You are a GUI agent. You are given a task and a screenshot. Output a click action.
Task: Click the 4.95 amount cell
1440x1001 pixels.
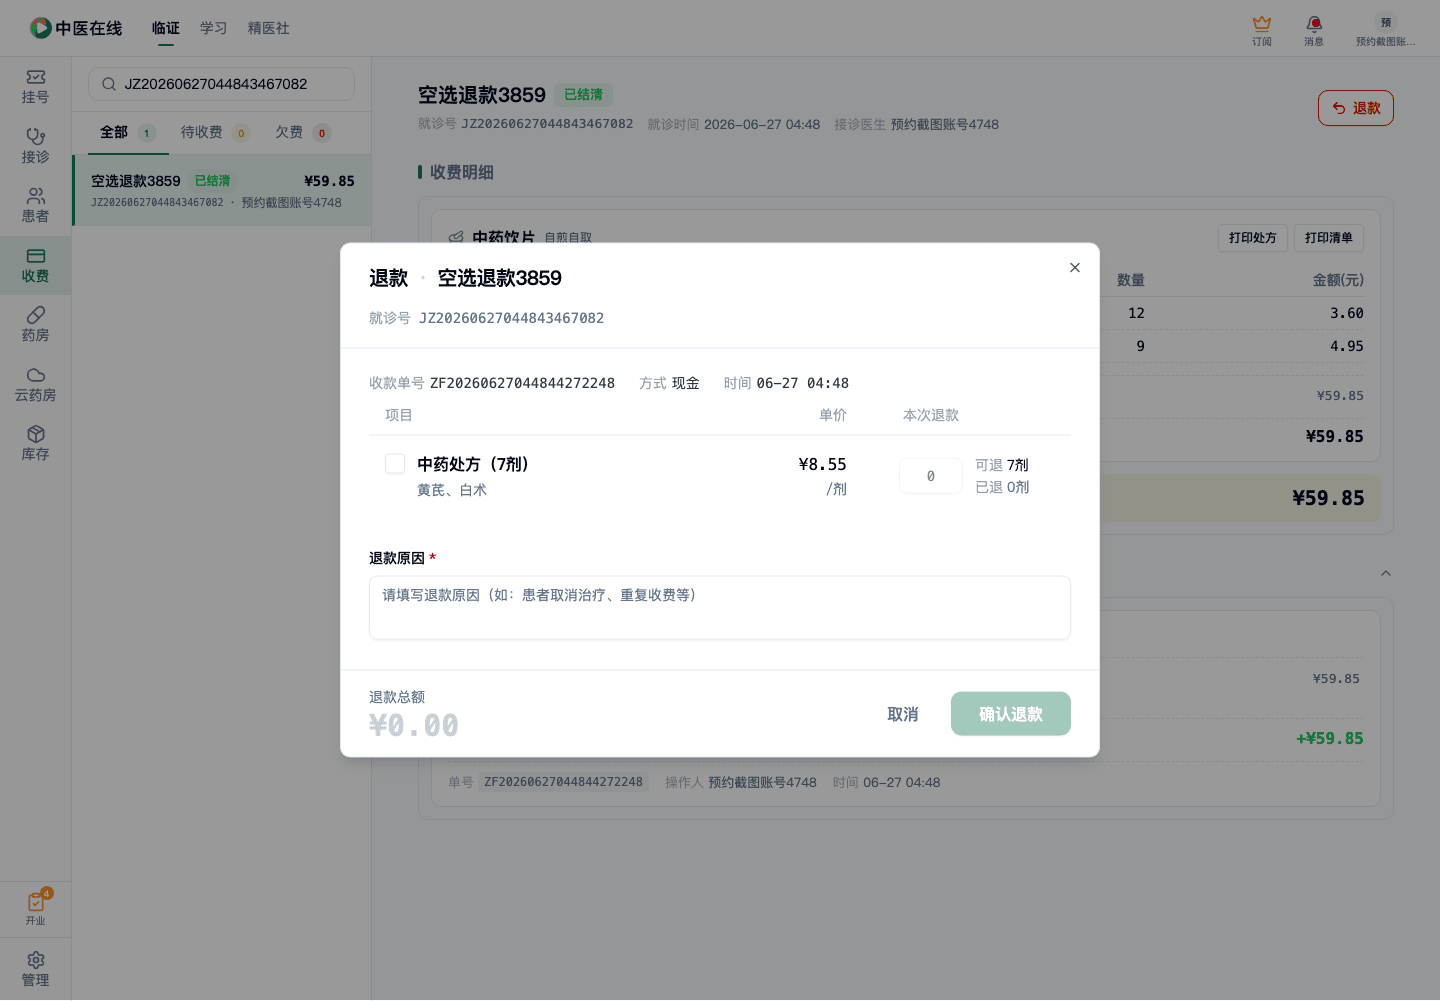(x=1347, y=346)
